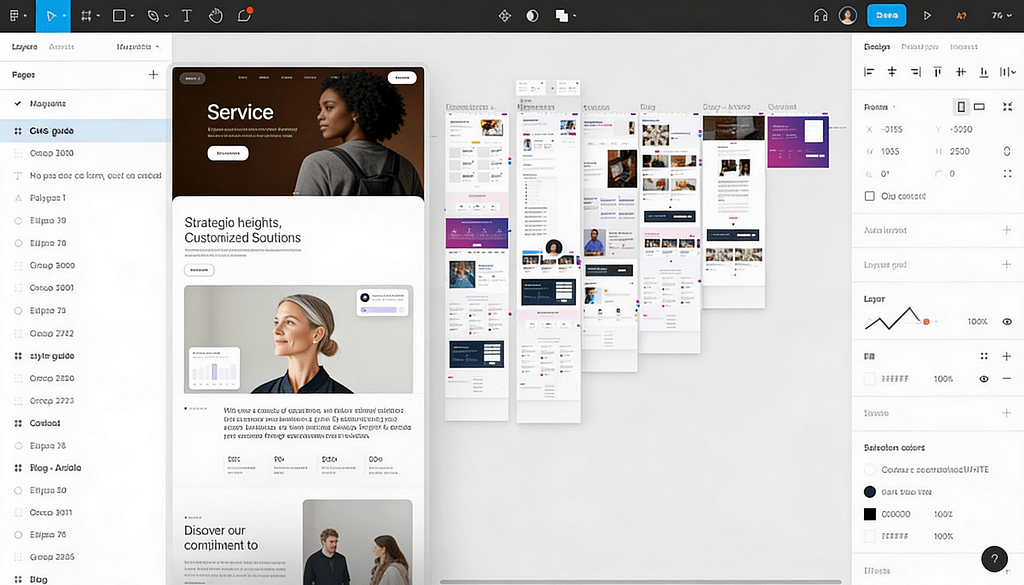The width and height of the screenshot is (1024, 585).
Task: Toggle portrait frame orientation
Action: [x=962, y=106]
